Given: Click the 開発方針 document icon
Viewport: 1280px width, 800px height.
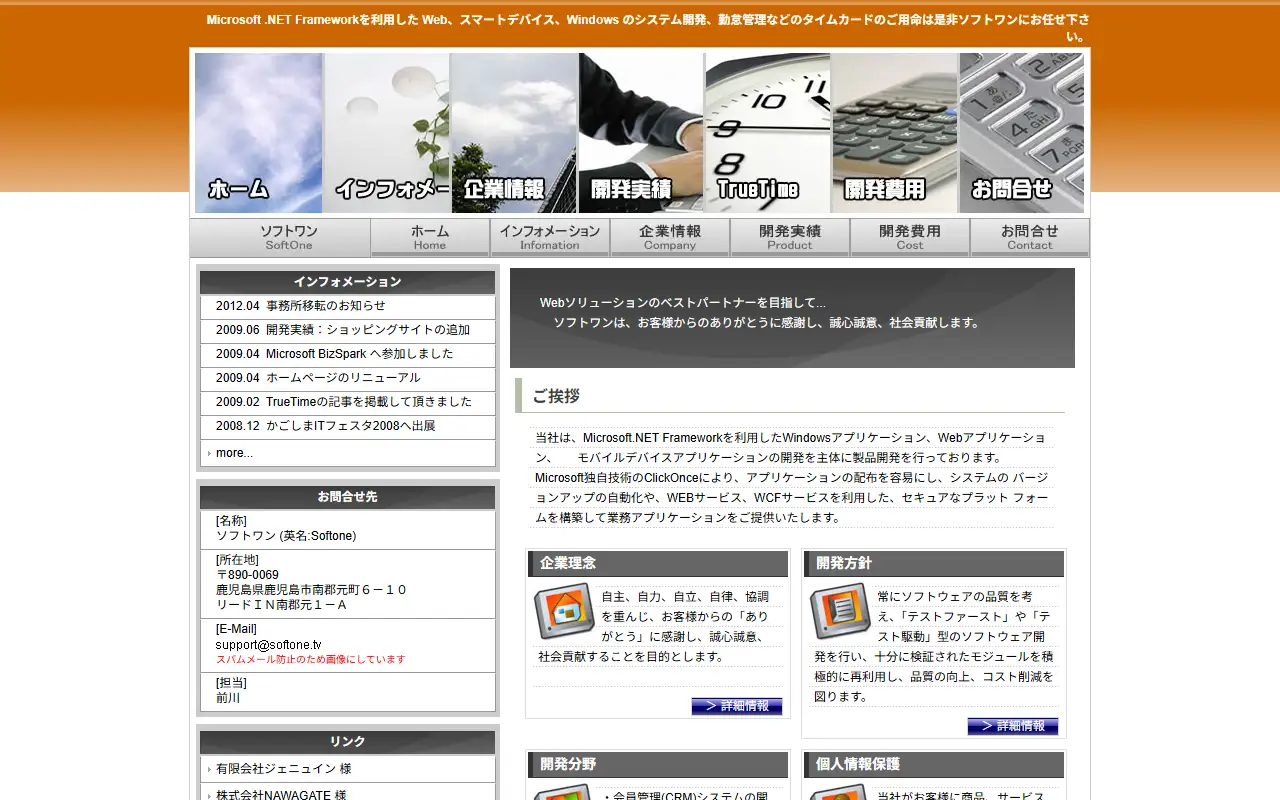Looking at the screenshot, I should (841, 611).
